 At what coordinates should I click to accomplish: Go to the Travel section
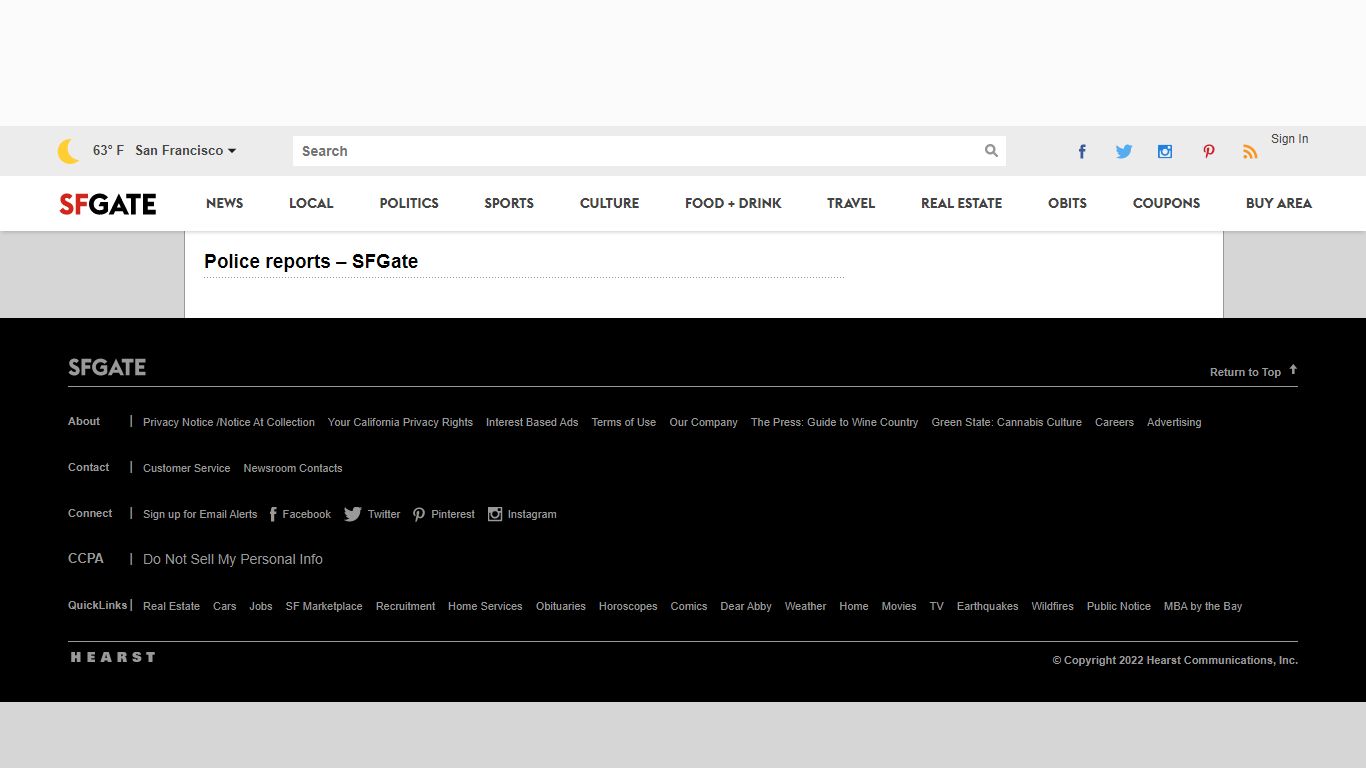[851, 203]
